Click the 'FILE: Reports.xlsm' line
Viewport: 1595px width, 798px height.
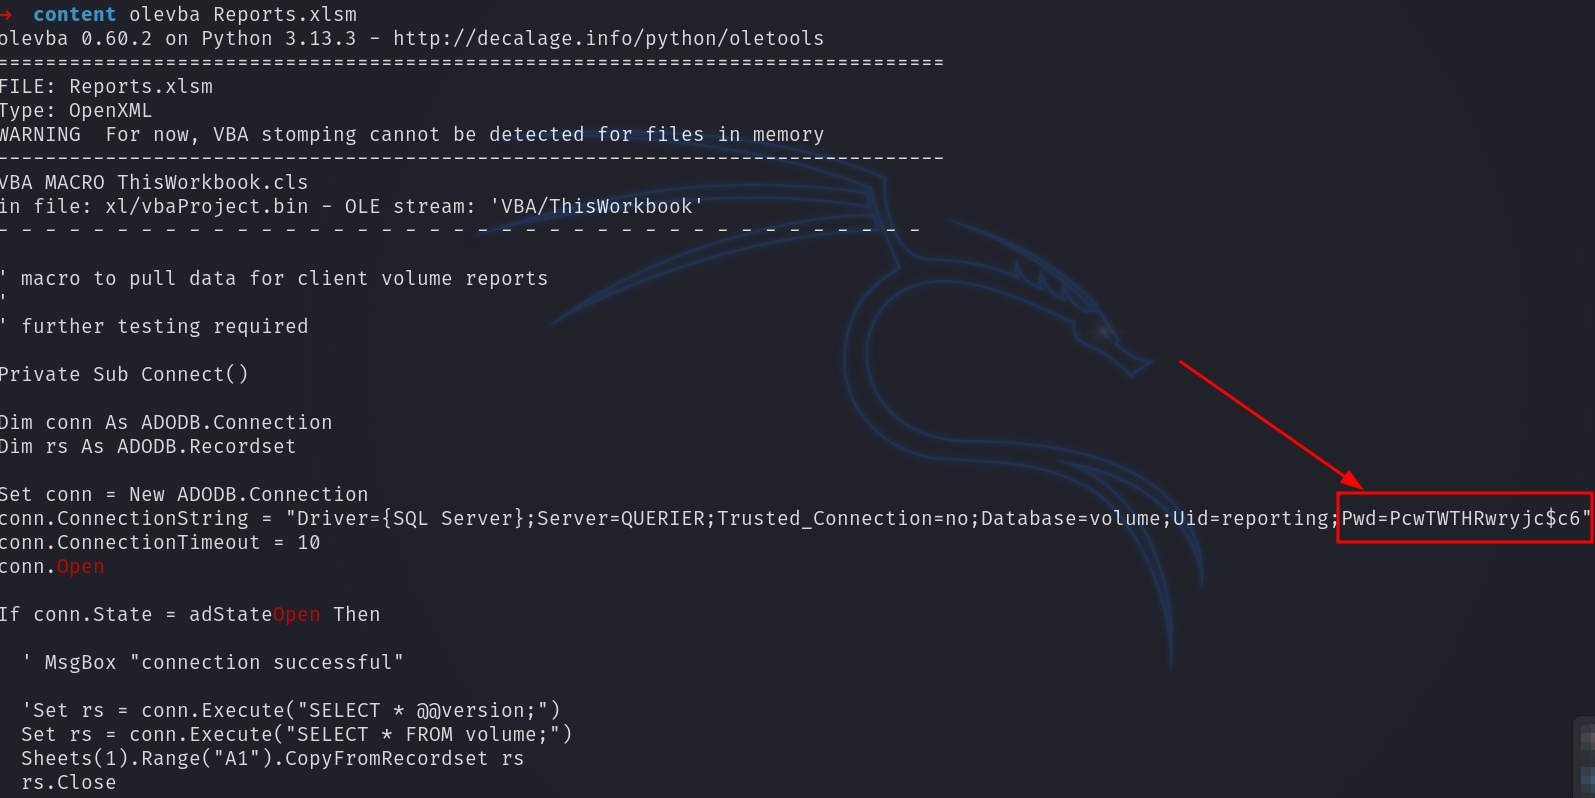coord(106,87)
